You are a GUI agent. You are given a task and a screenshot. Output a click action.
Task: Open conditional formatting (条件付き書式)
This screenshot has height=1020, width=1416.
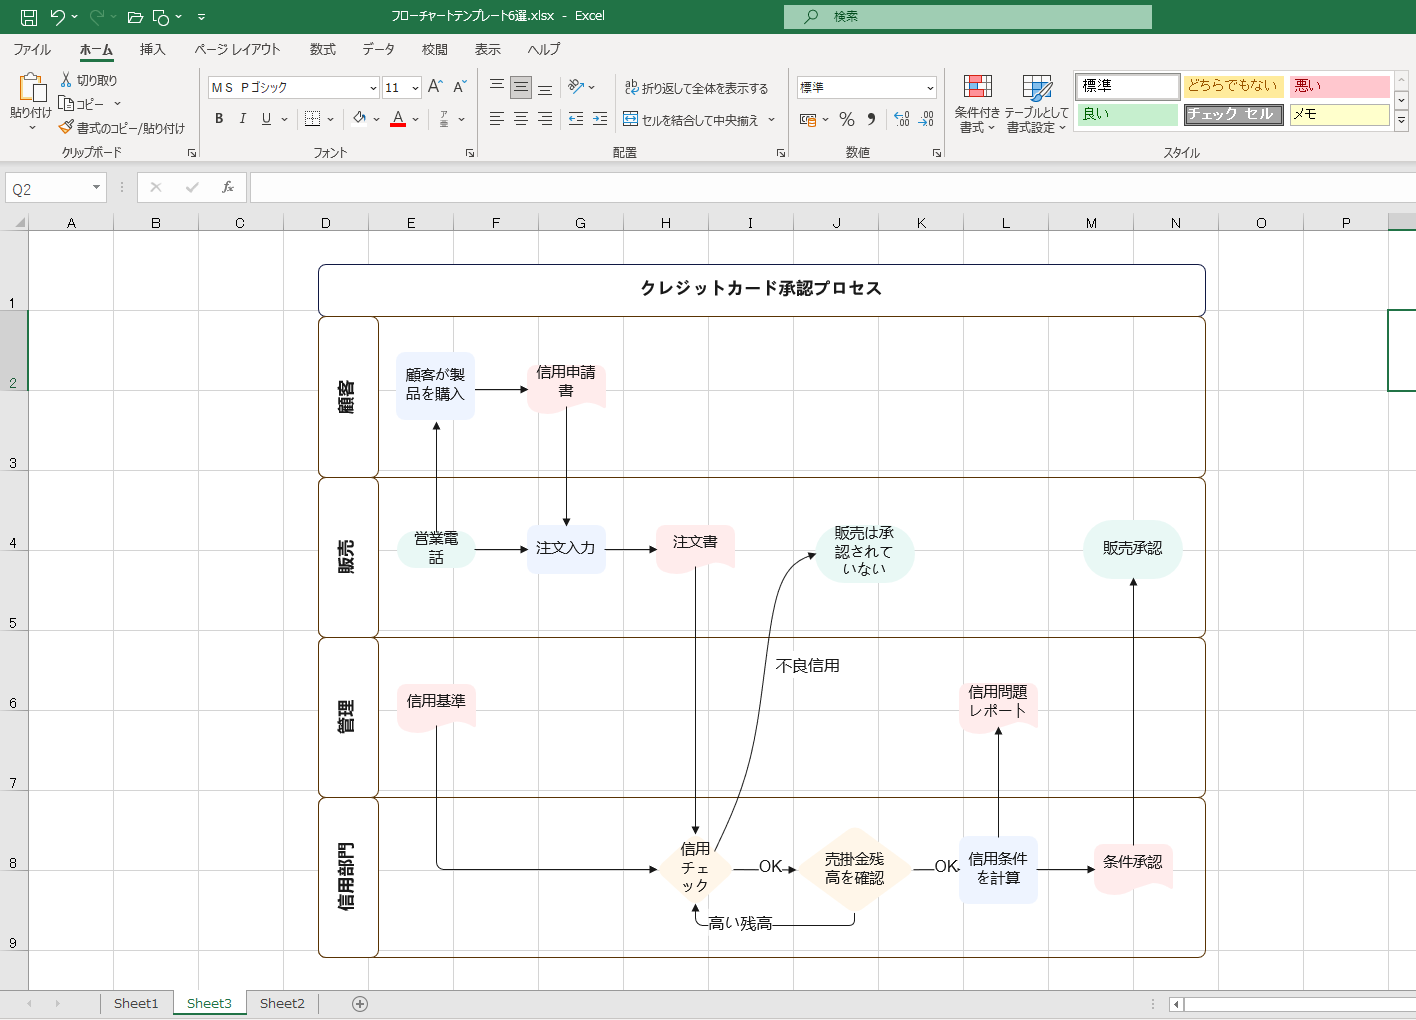tap(977, 103)
